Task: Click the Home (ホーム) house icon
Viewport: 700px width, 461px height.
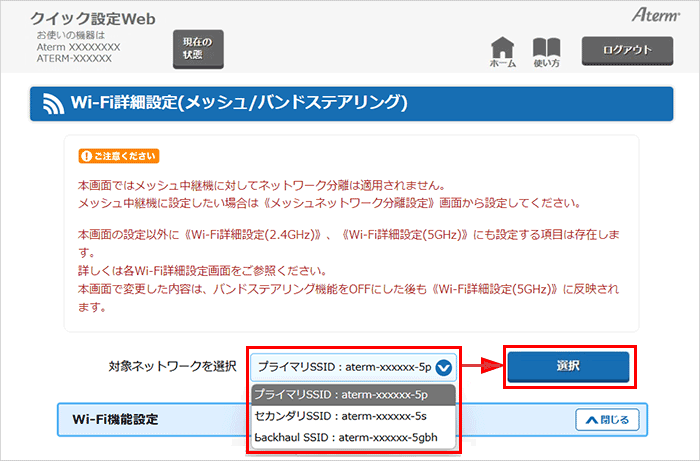Action: (x=503, y=48)
